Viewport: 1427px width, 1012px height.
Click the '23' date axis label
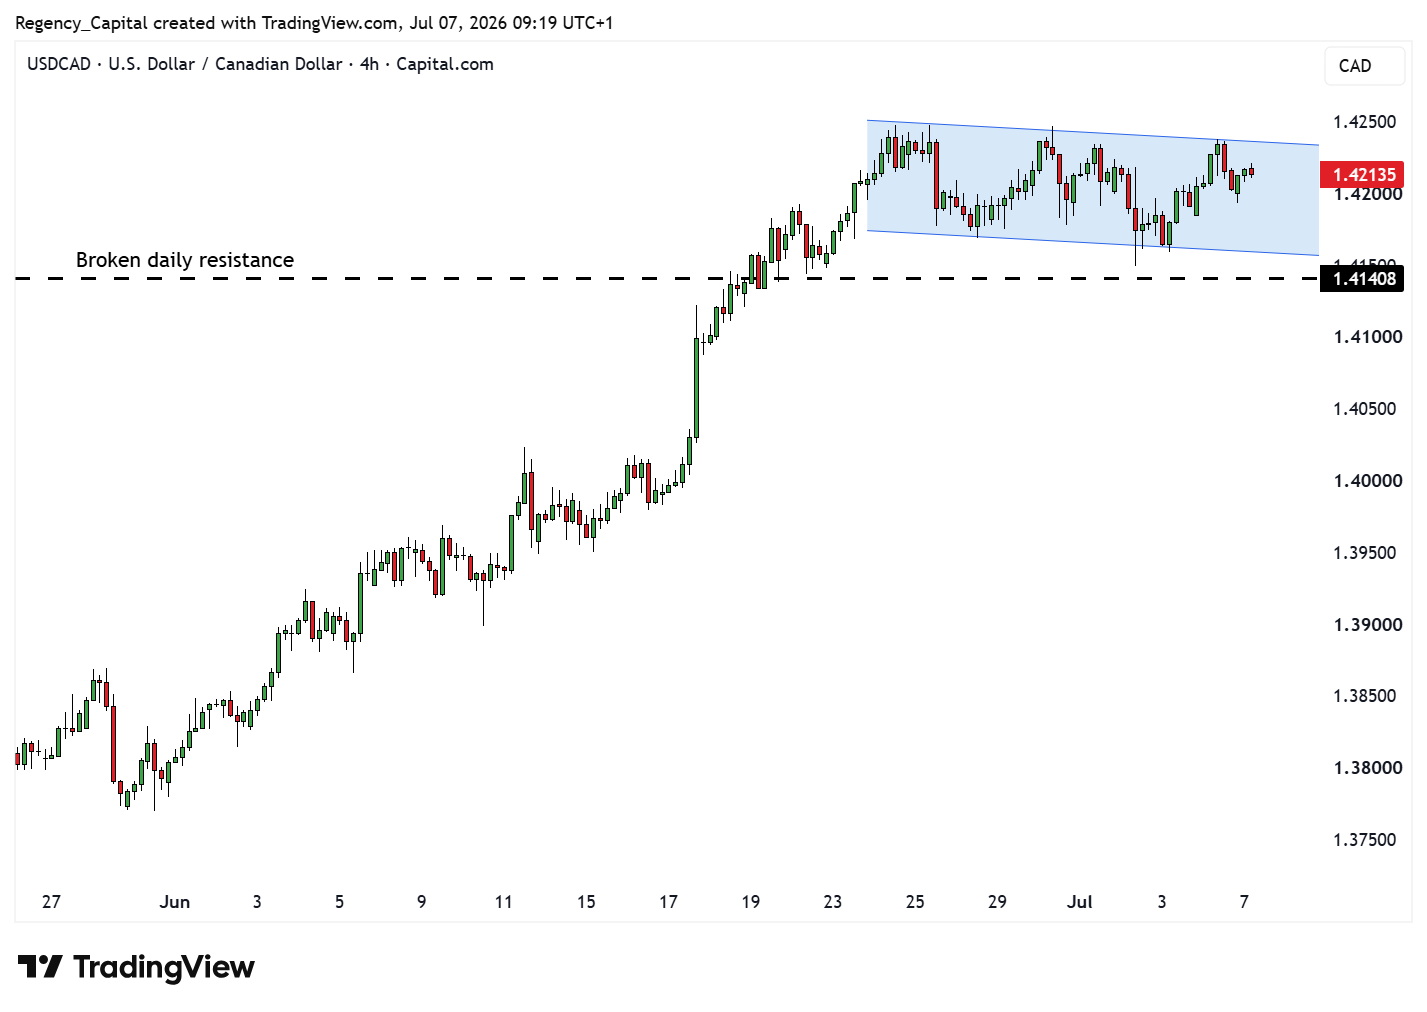coord(833,902)
